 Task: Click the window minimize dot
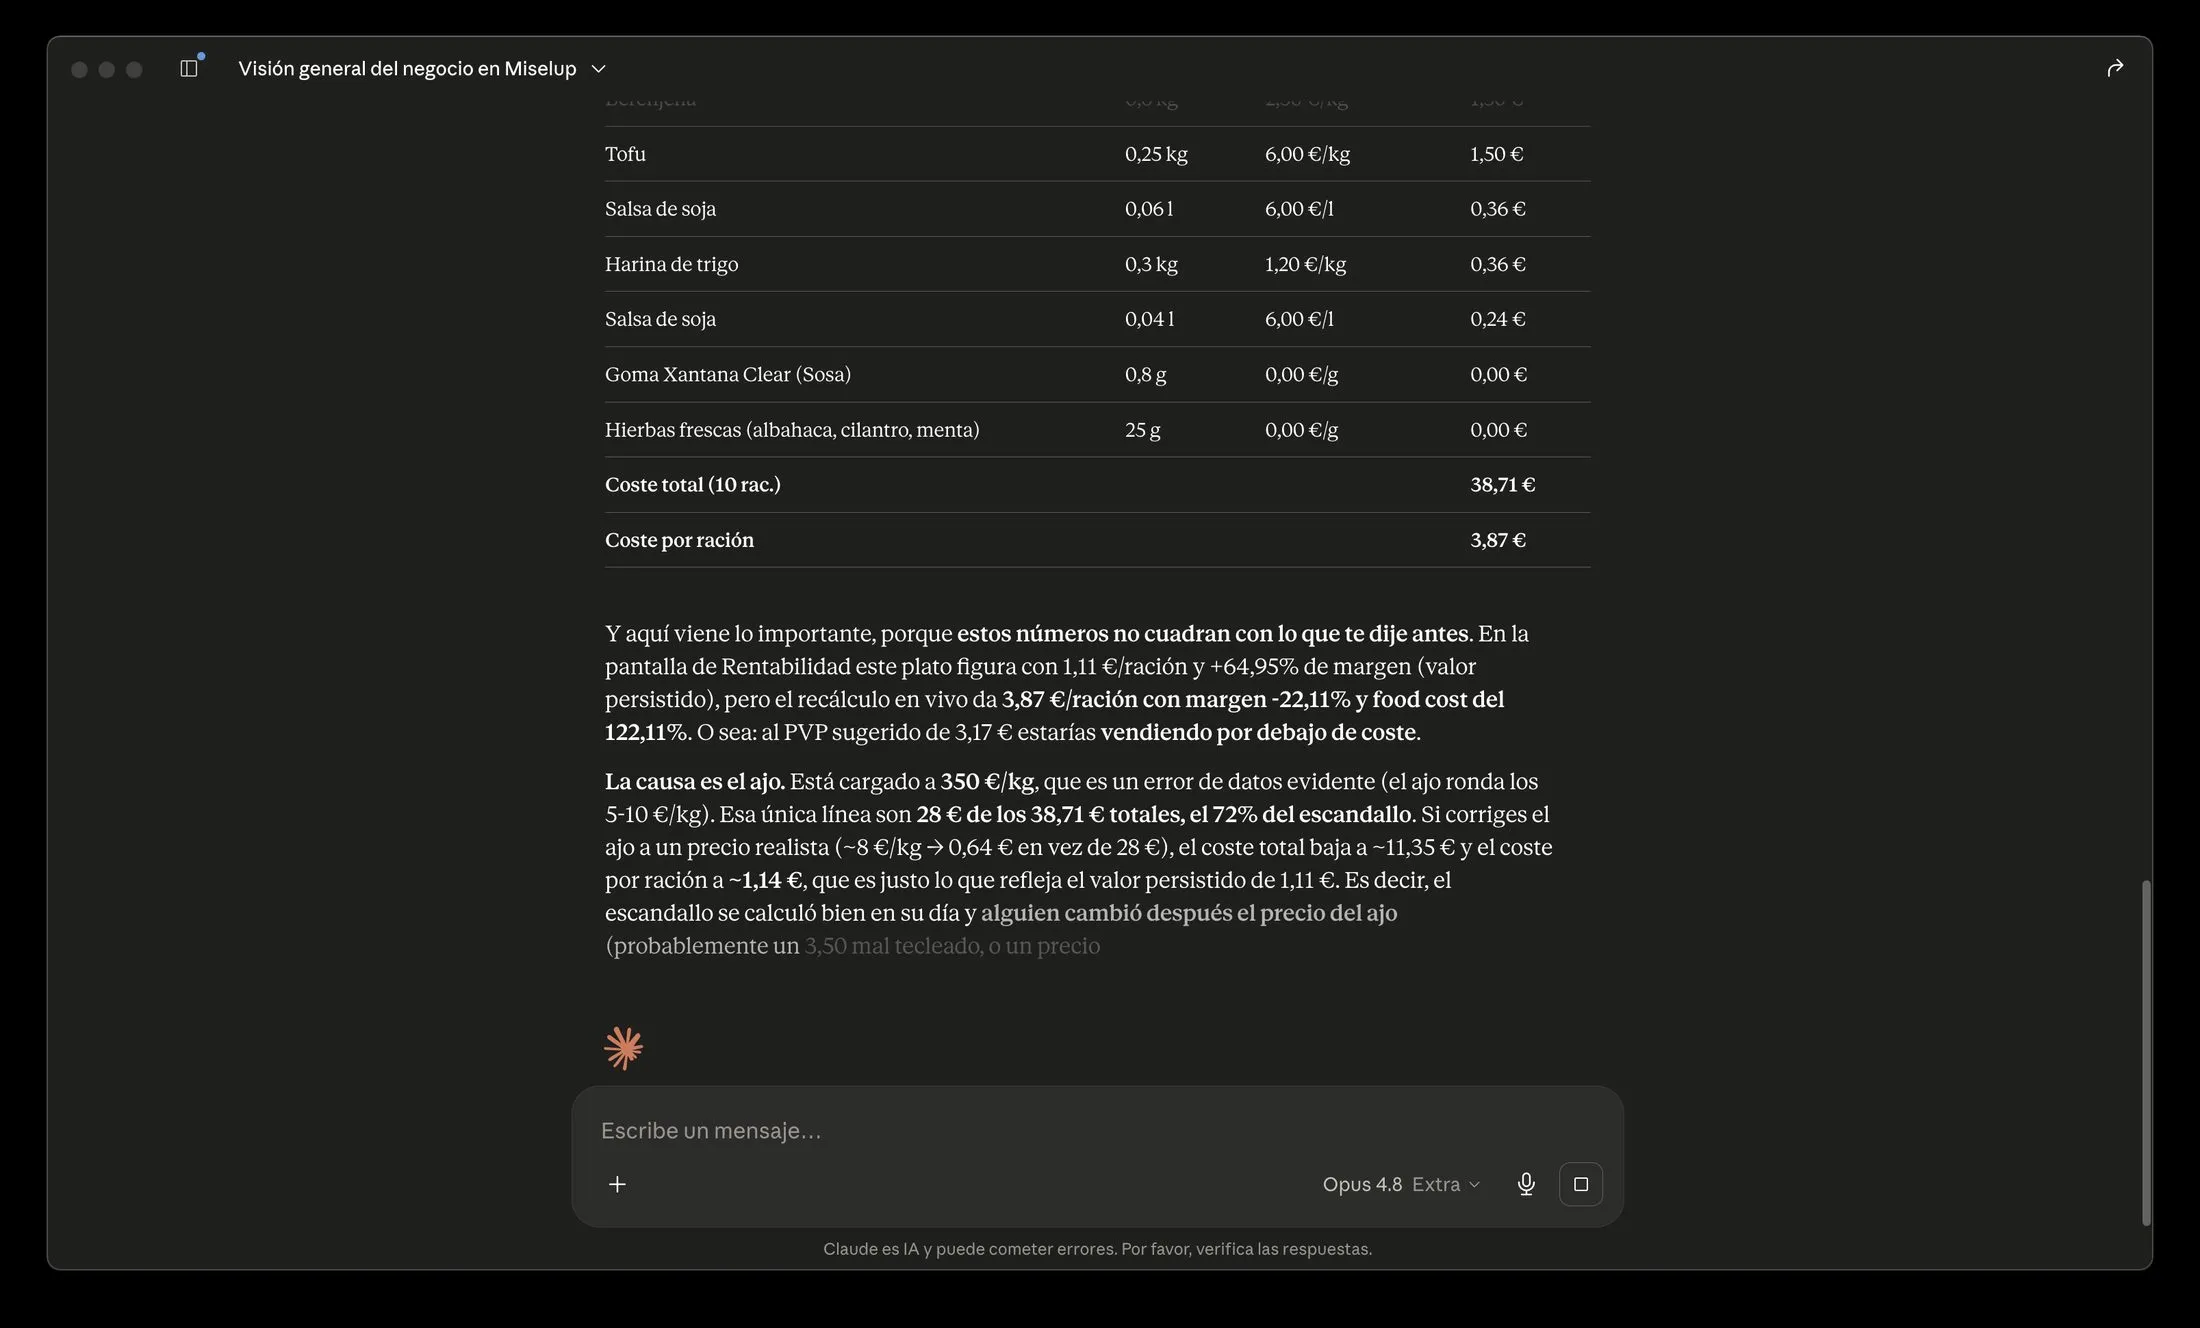[107, 69]
